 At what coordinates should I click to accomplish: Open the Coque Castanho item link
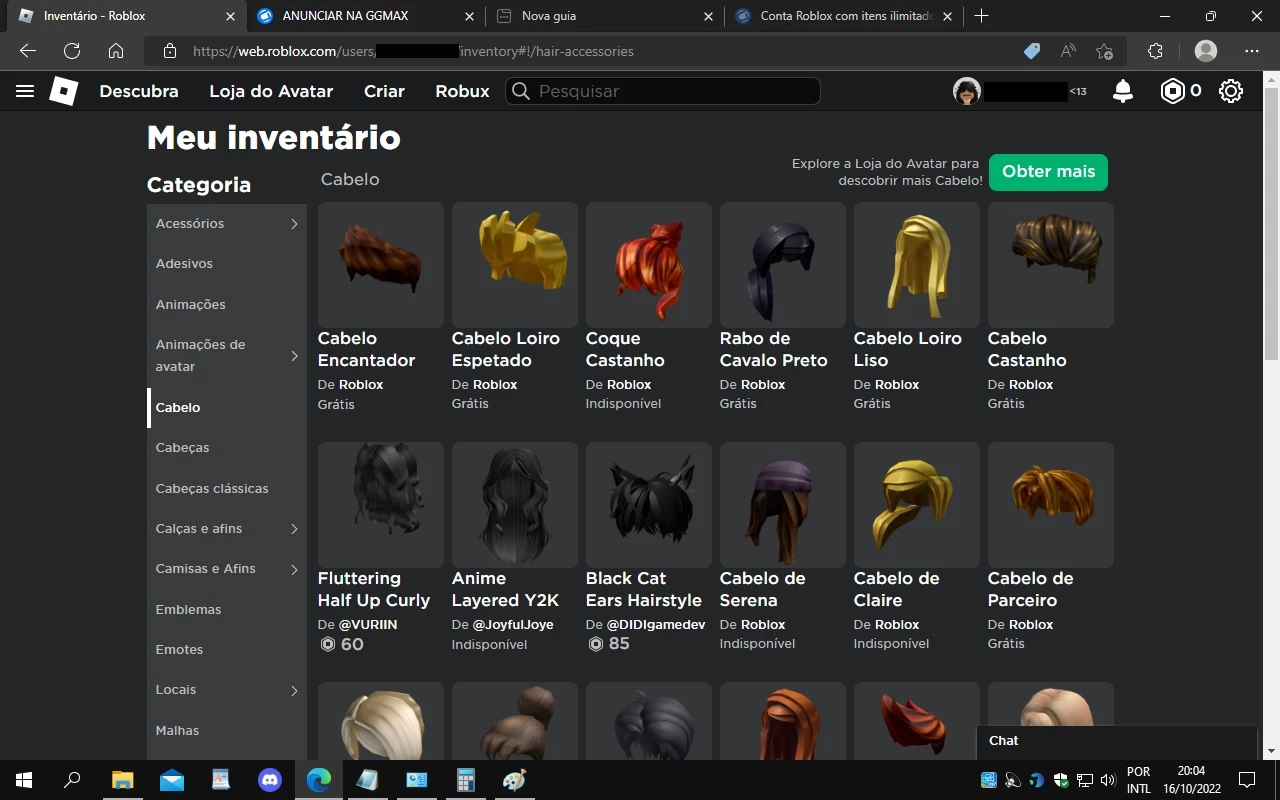coord(625,349)
